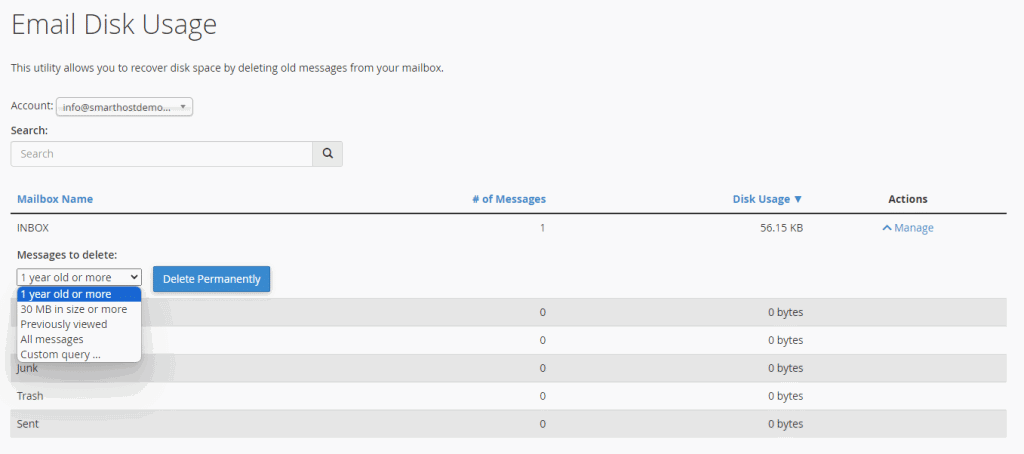This screenshot has height=454, width=1024.
Task: Click the Sent mailbox row name
Action: click(x=28, y=424)
